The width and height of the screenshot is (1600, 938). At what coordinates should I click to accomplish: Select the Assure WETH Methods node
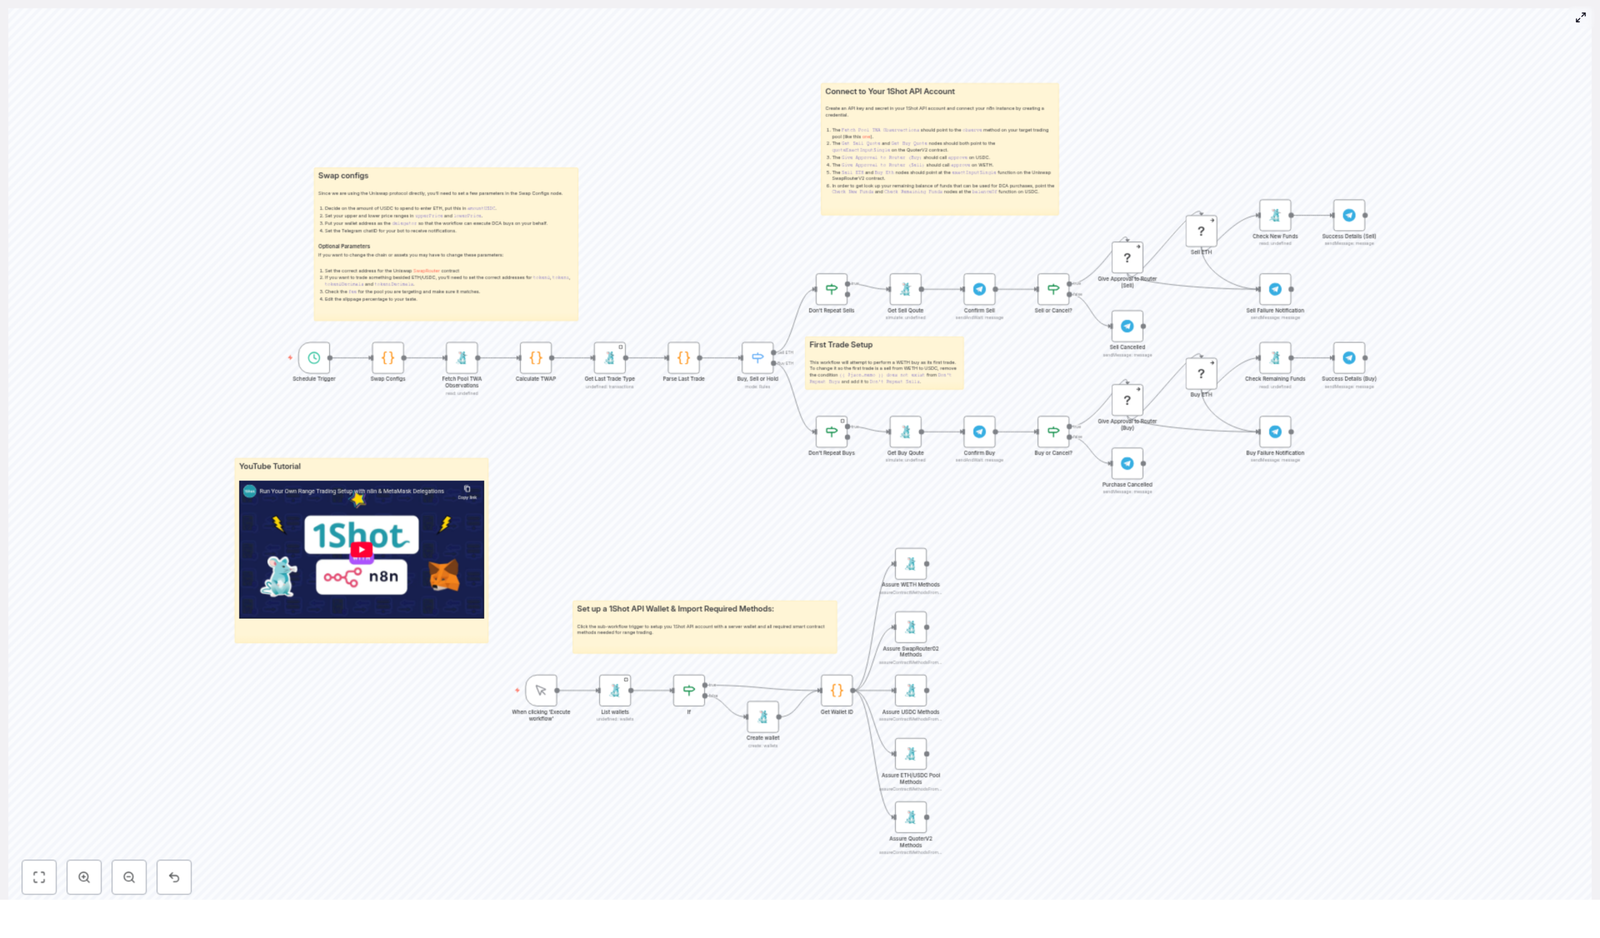911,562
